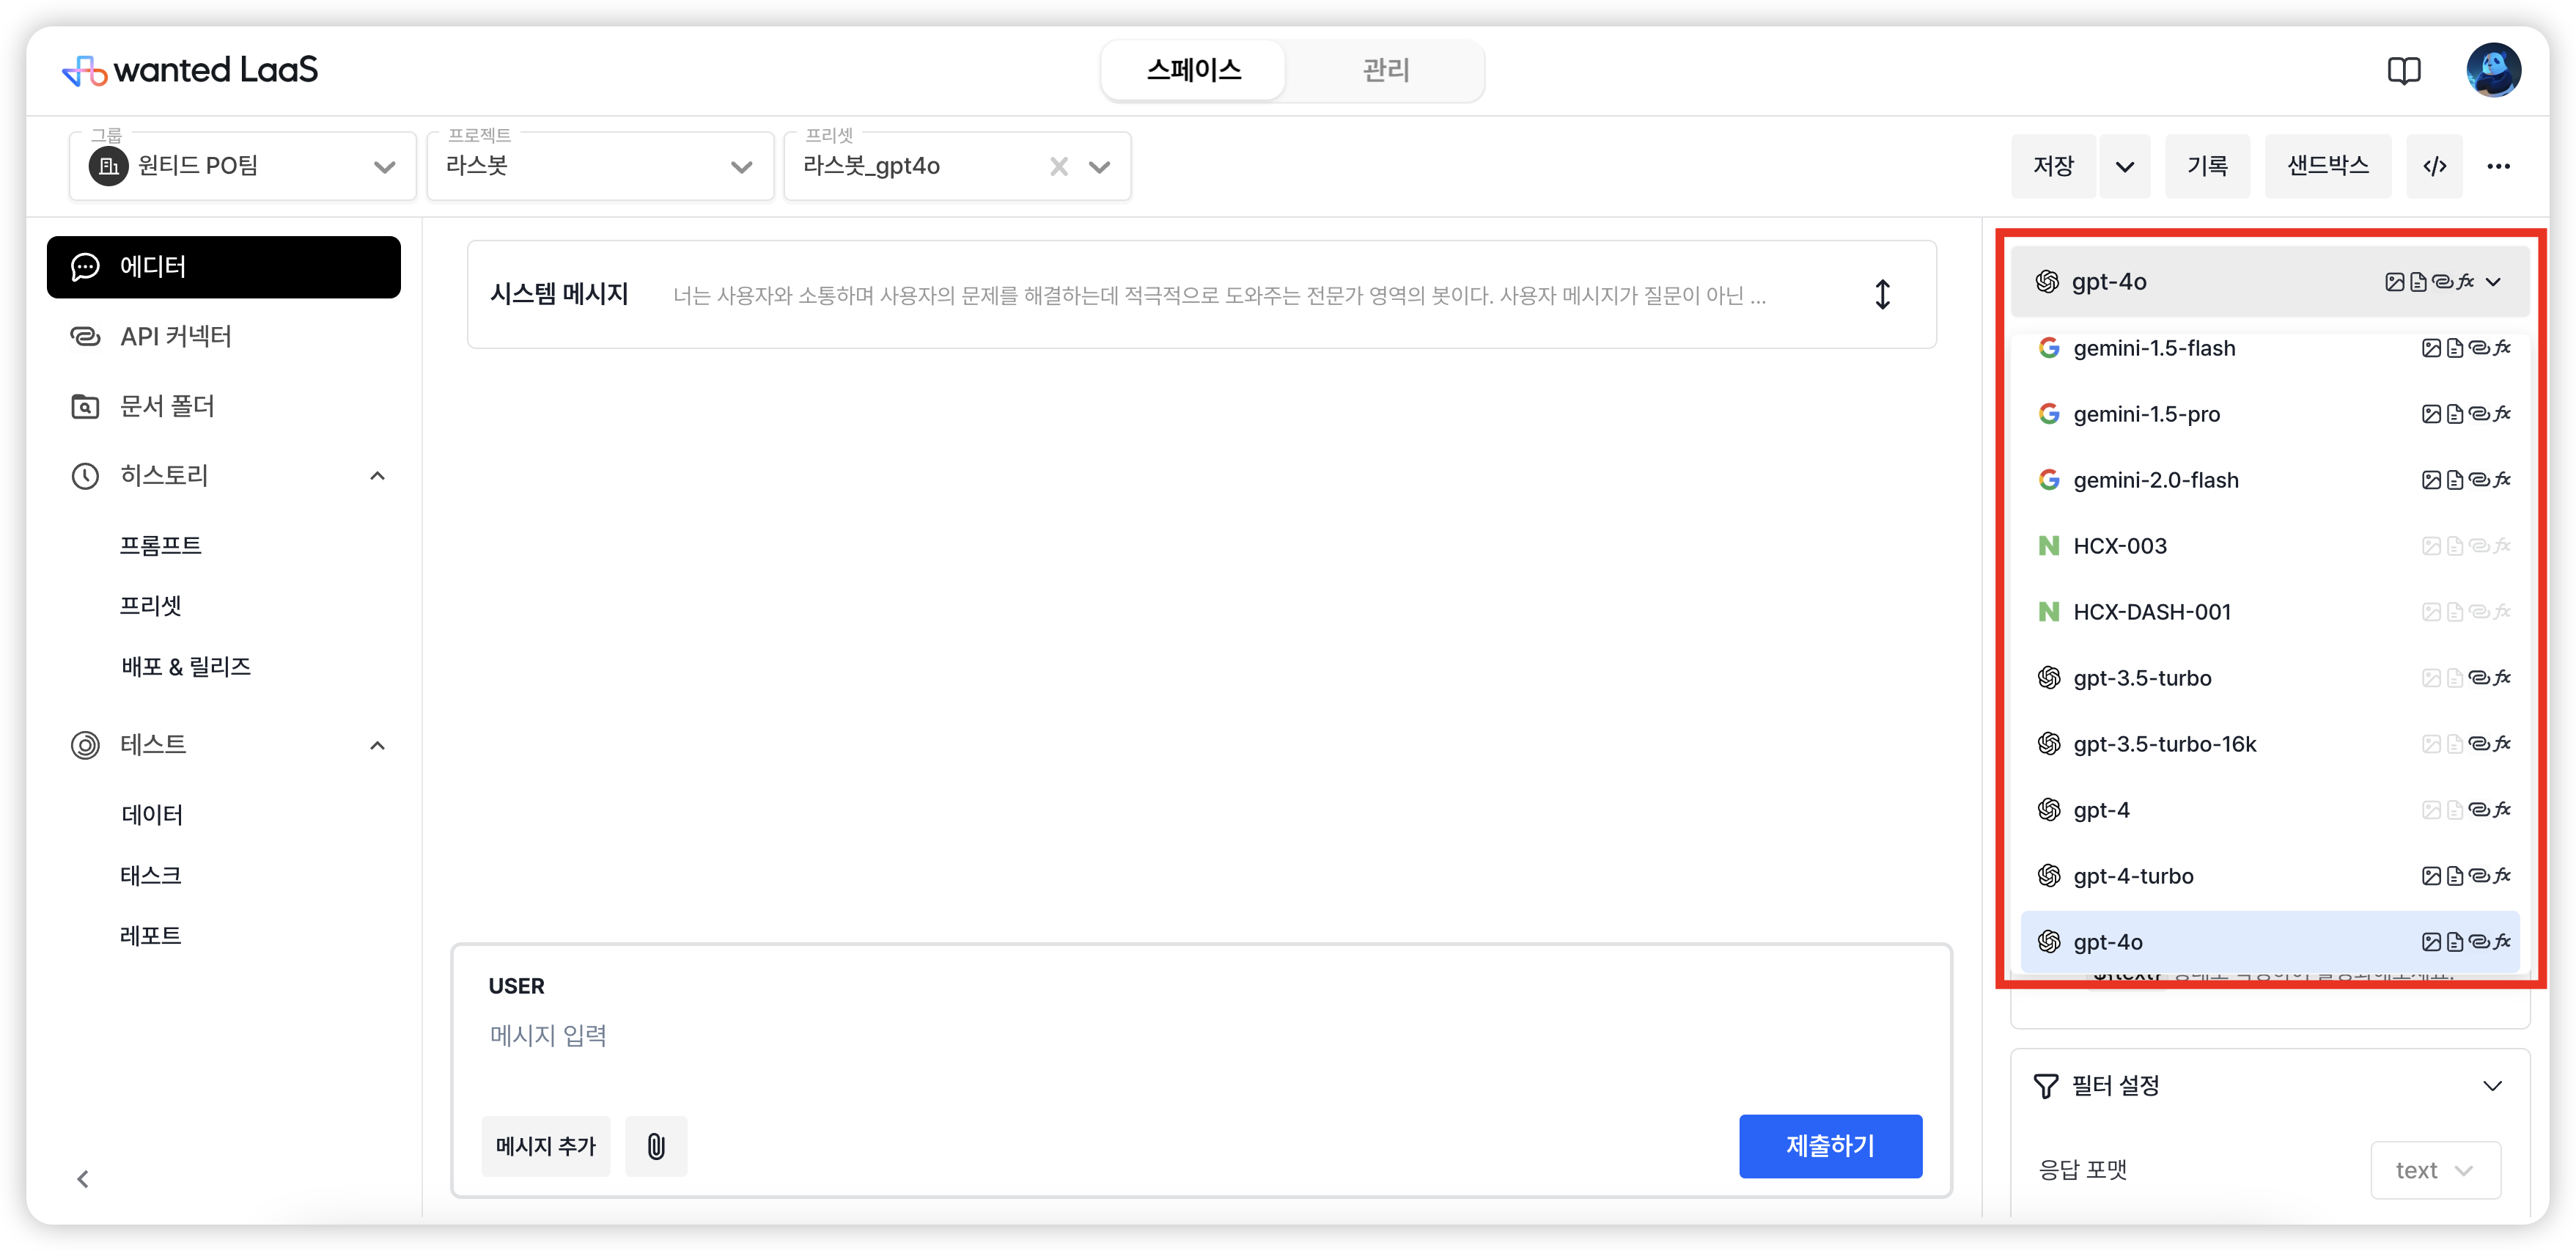Open the 프로젝트 dropdown 라스봇
Viewport: 2576px width, 1251px height.
click(600, 166)
